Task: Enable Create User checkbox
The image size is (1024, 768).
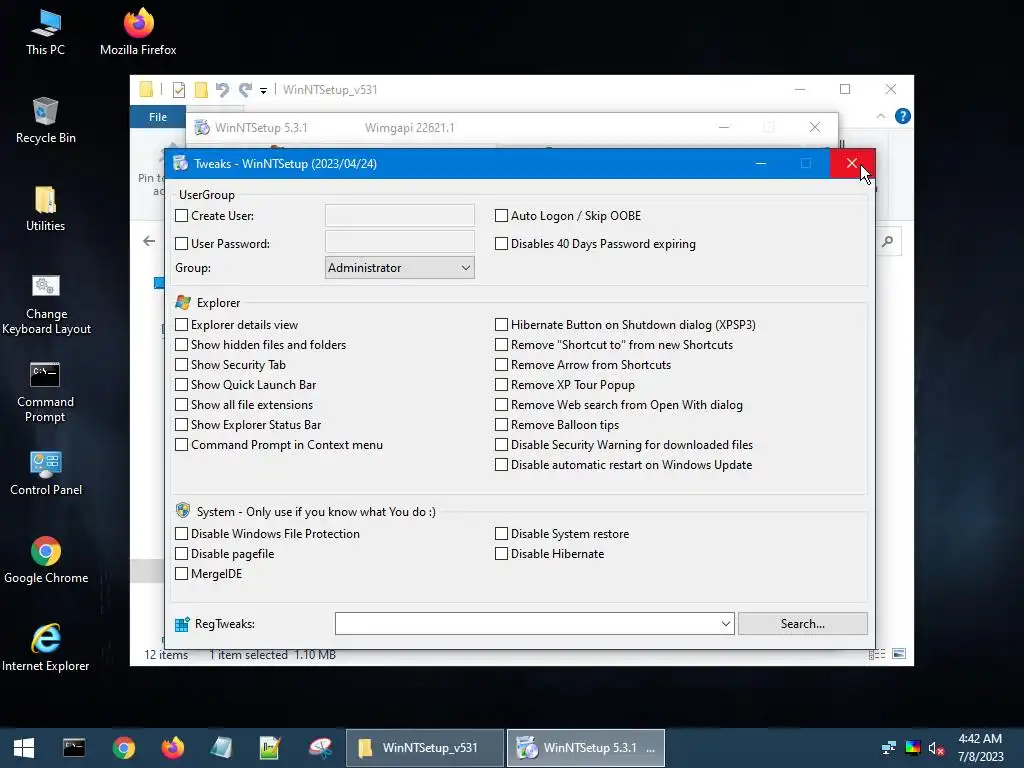Action: (182, 216)
